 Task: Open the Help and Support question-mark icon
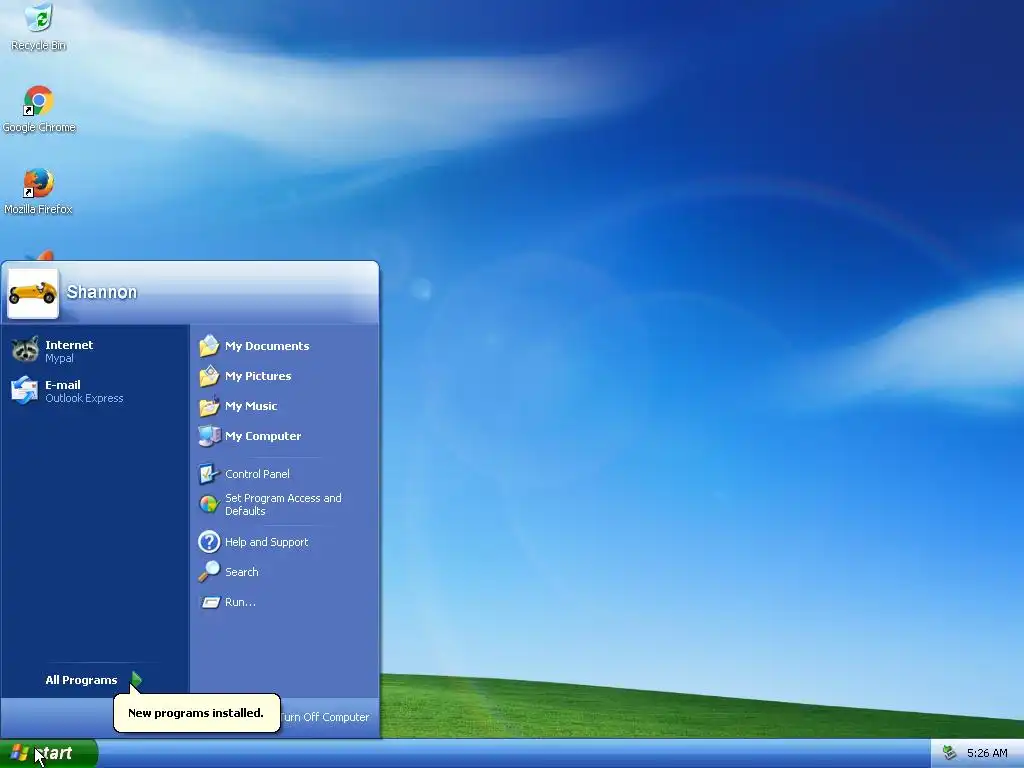209,542
